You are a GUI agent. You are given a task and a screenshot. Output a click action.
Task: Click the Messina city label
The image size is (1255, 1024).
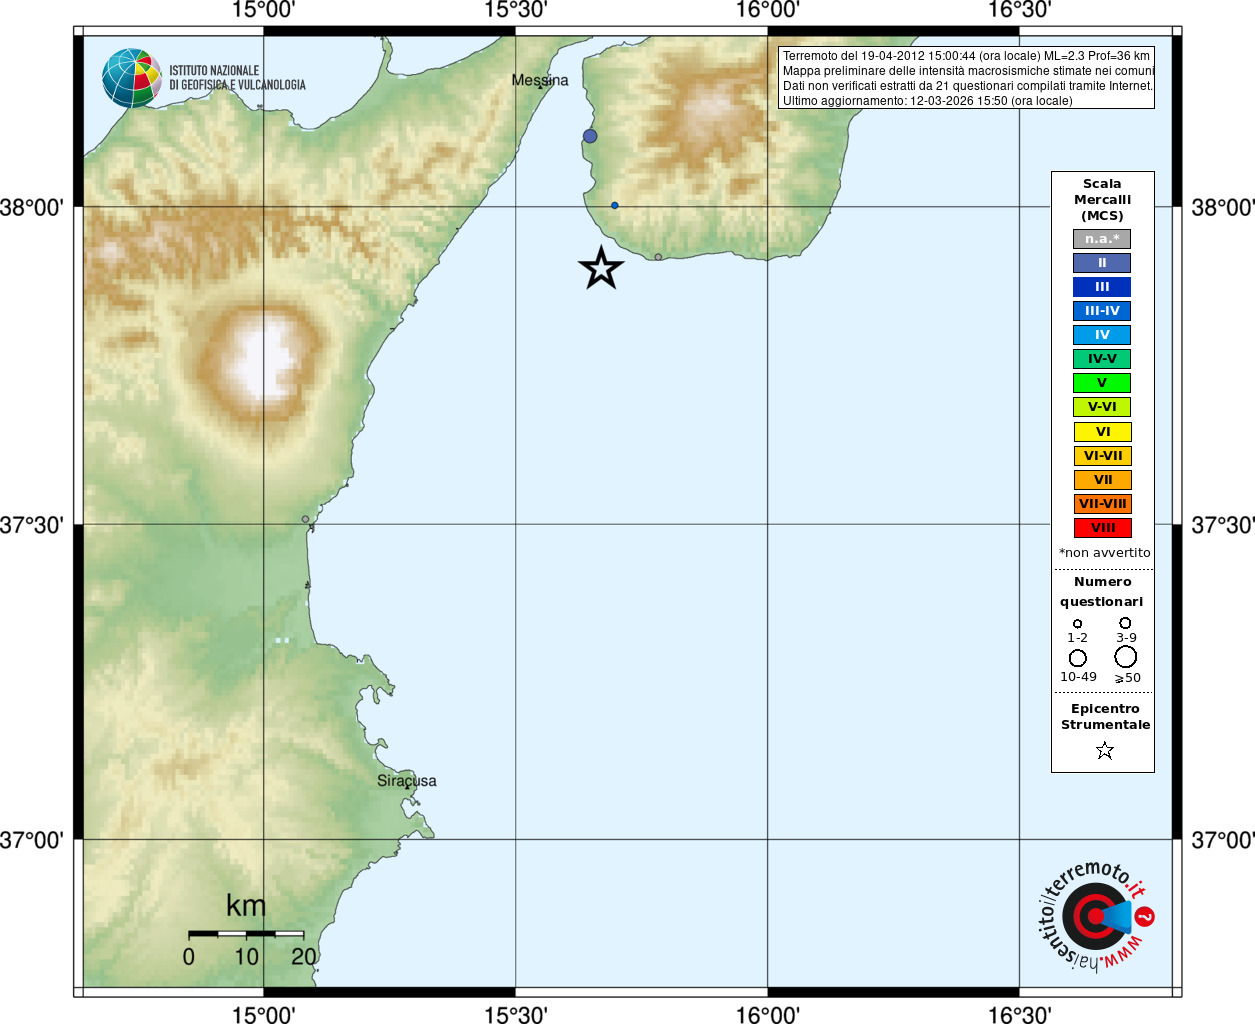coord(540,80)
